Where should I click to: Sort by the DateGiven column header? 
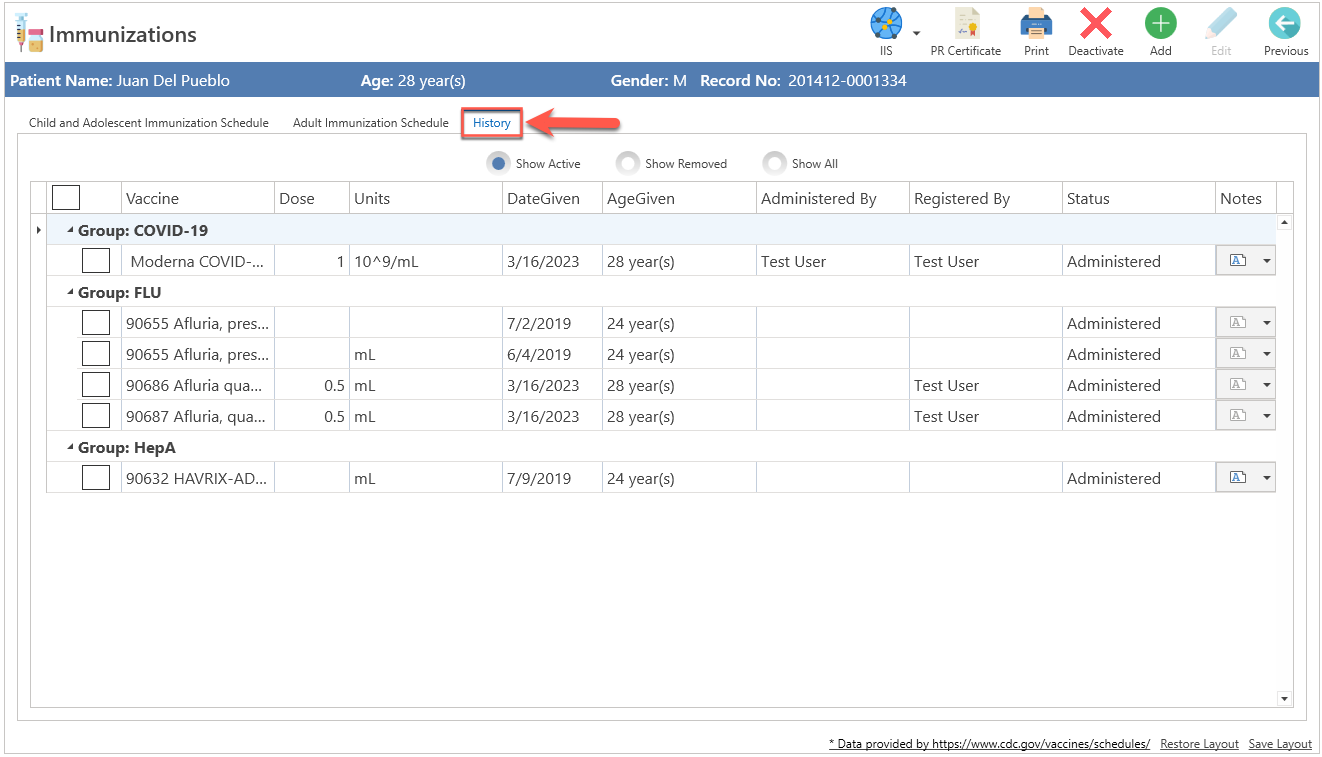coord(552,198)
